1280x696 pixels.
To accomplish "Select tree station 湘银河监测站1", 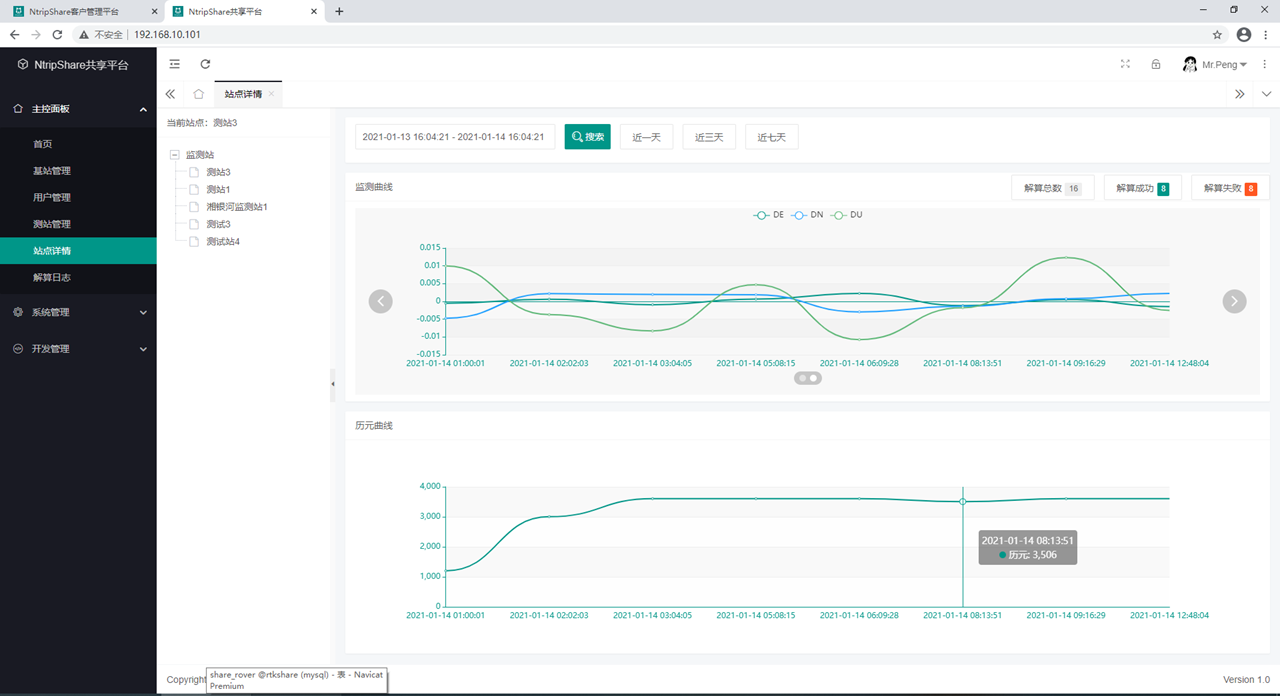I will pyautogui.click(x=237, y=207).
